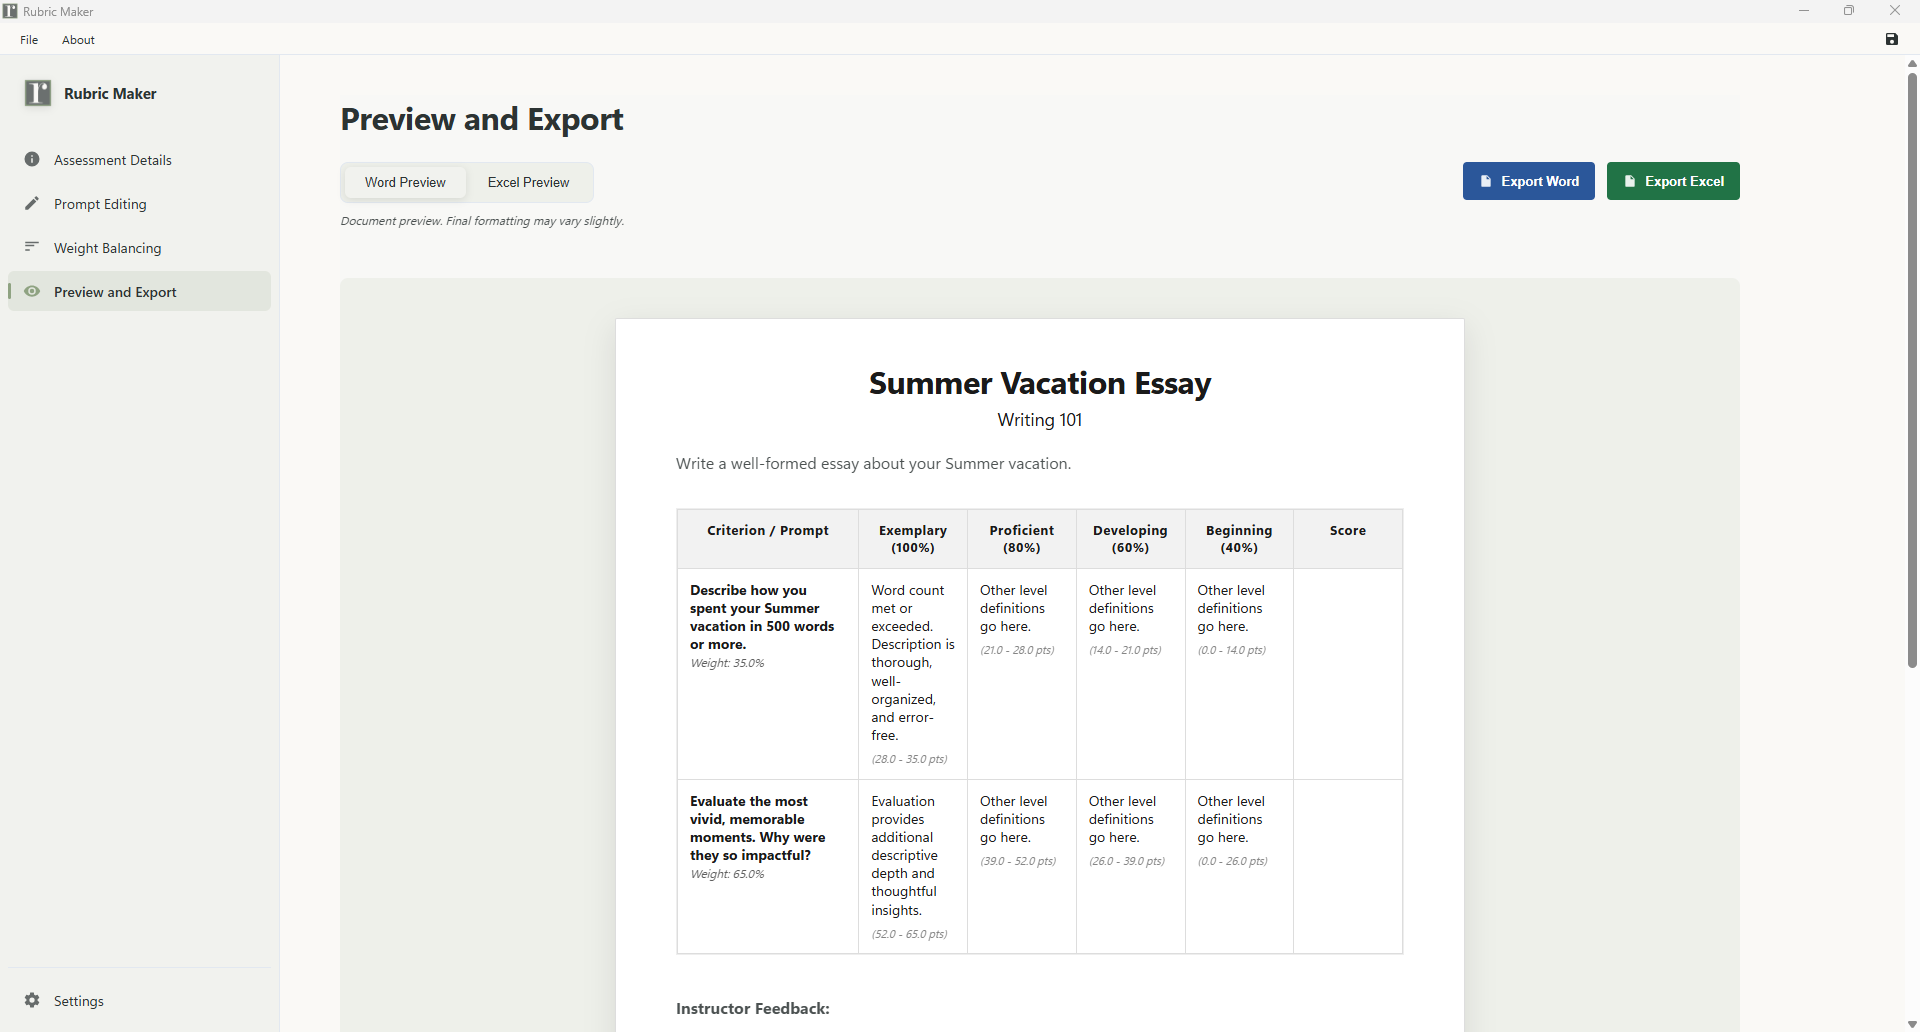Click the empty Score cell in first criterion row
Image resolution: width=1920 pixels, height=1032 pixels.
point(1348,674)
